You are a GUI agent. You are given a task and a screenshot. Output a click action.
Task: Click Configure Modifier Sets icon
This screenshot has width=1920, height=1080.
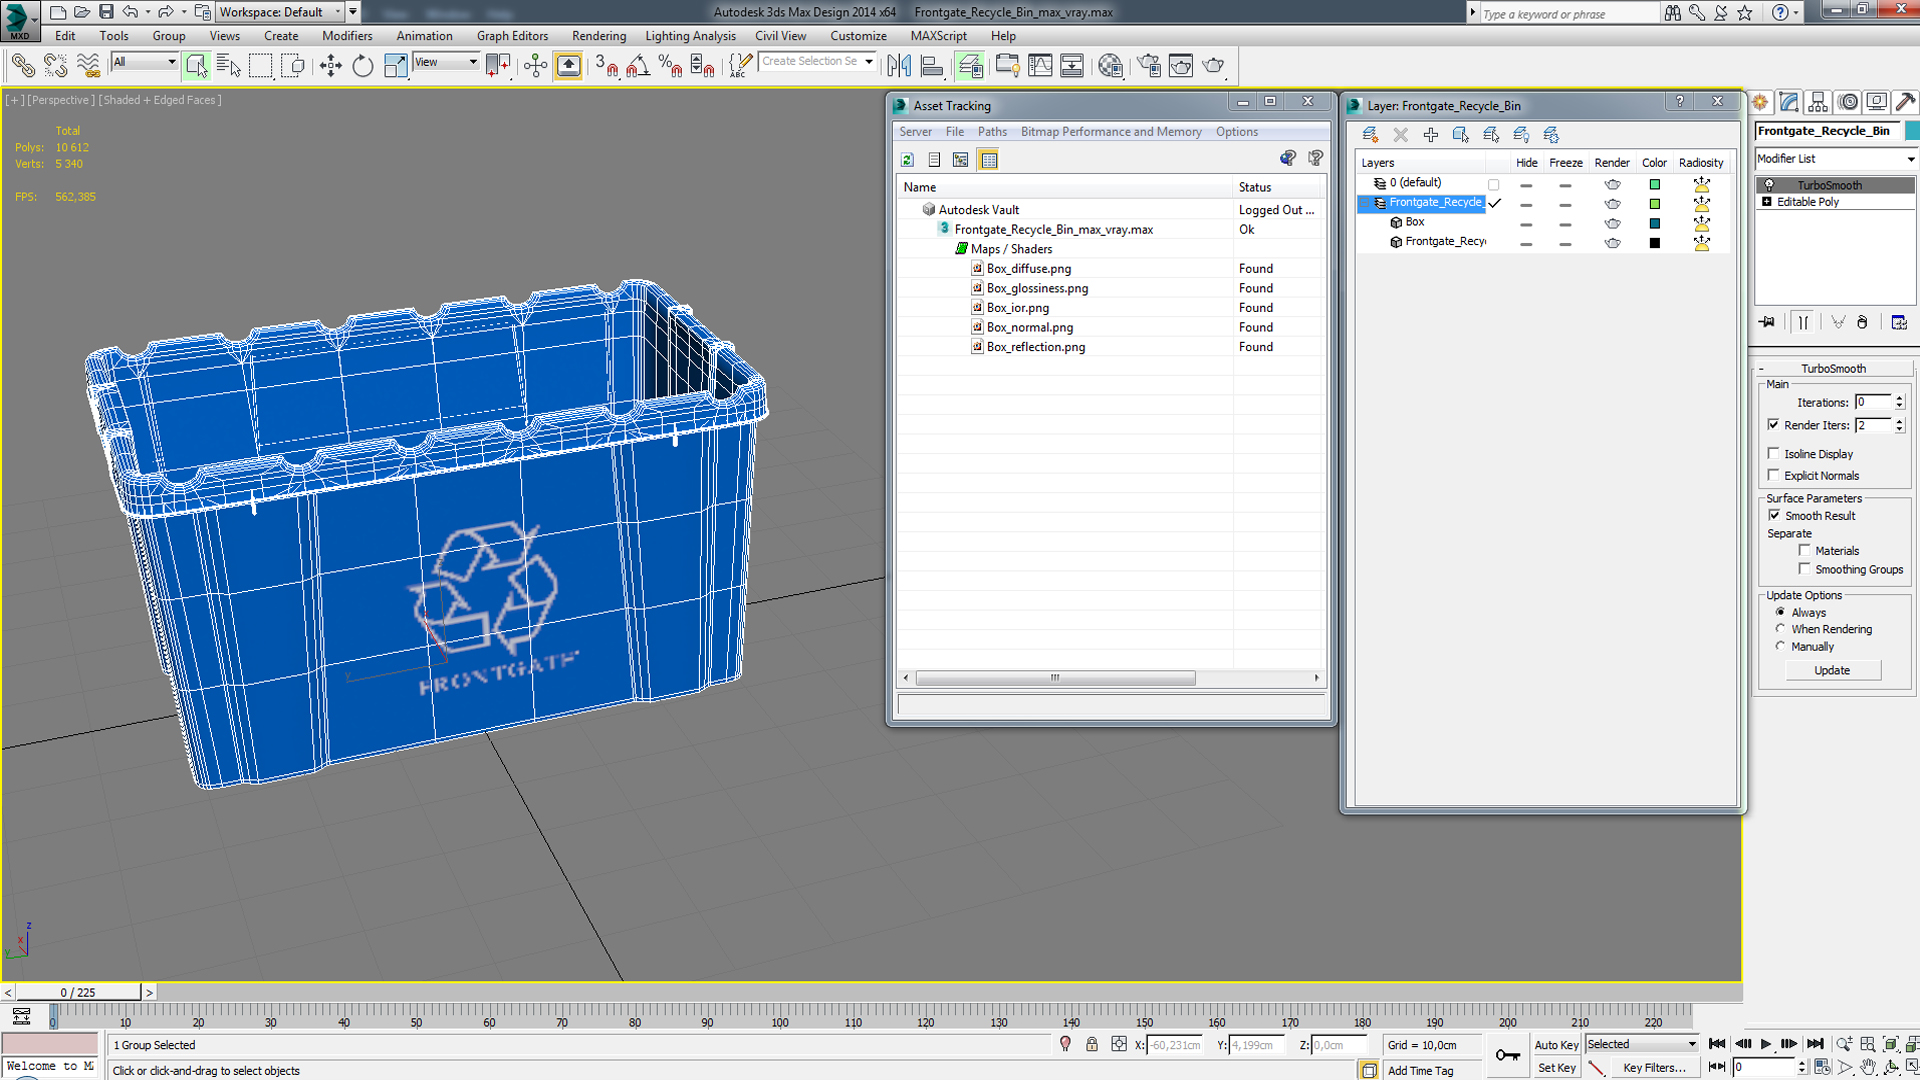tap(1899, 322)
